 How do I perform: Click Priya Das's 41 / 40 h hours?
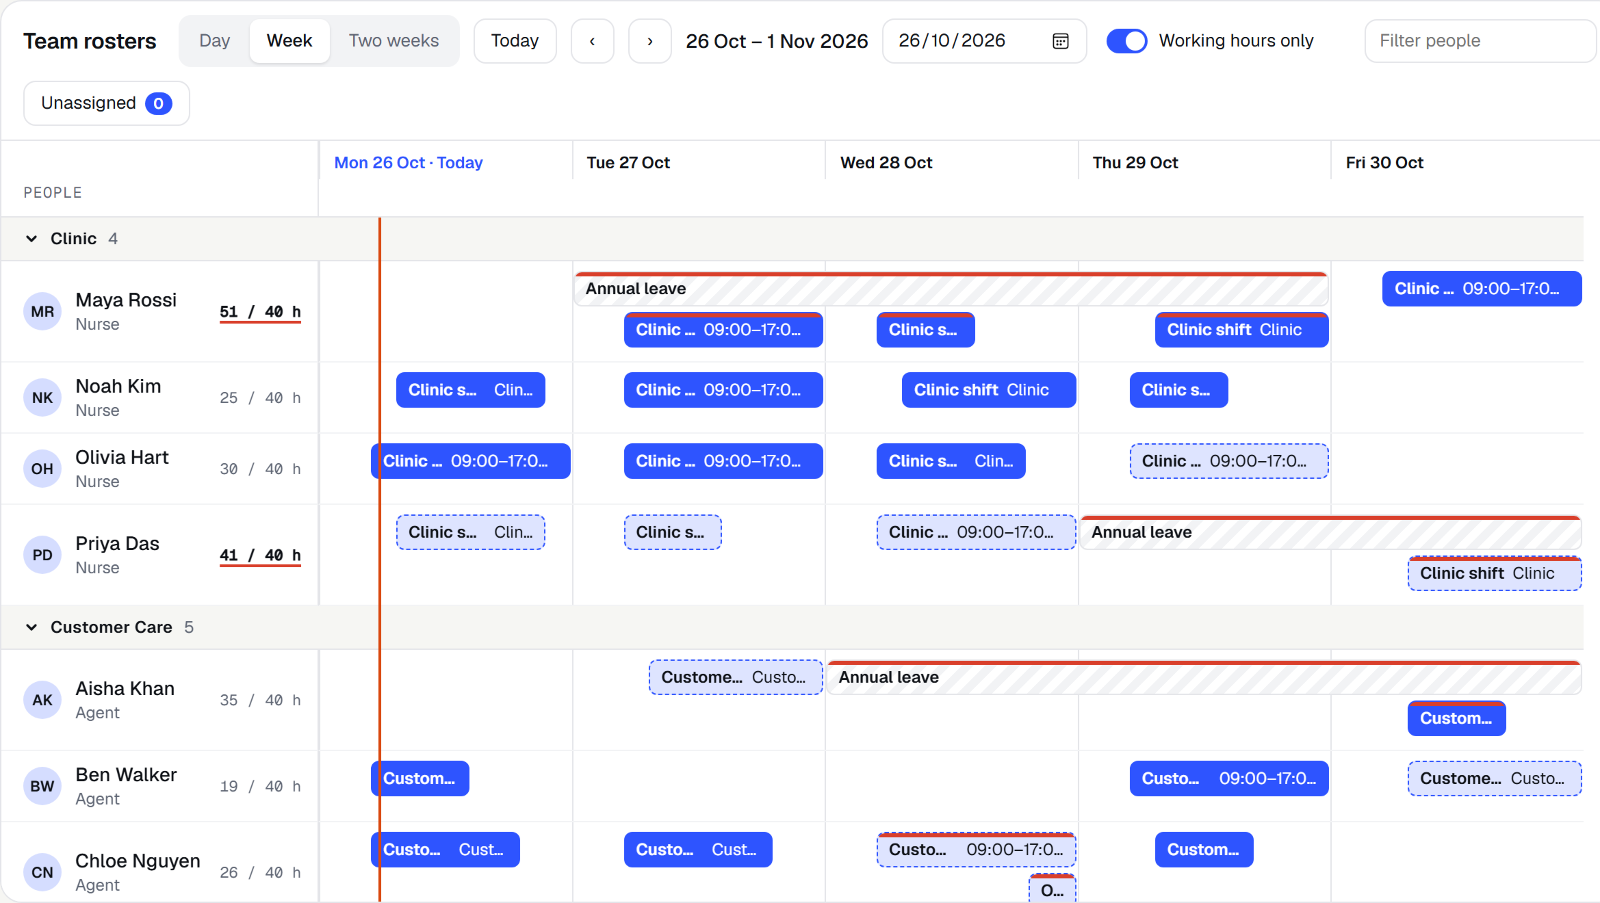point(260,555)
